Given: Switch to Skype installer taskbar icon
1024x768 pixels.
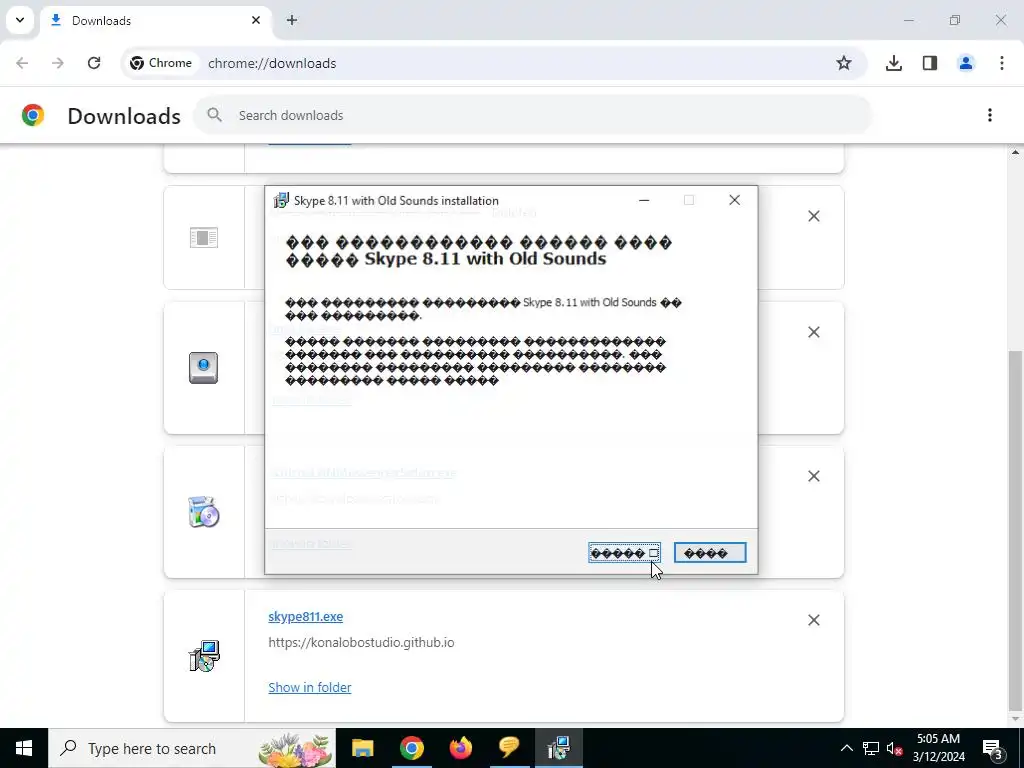Looking at the screenshot, I should (559, 748).
